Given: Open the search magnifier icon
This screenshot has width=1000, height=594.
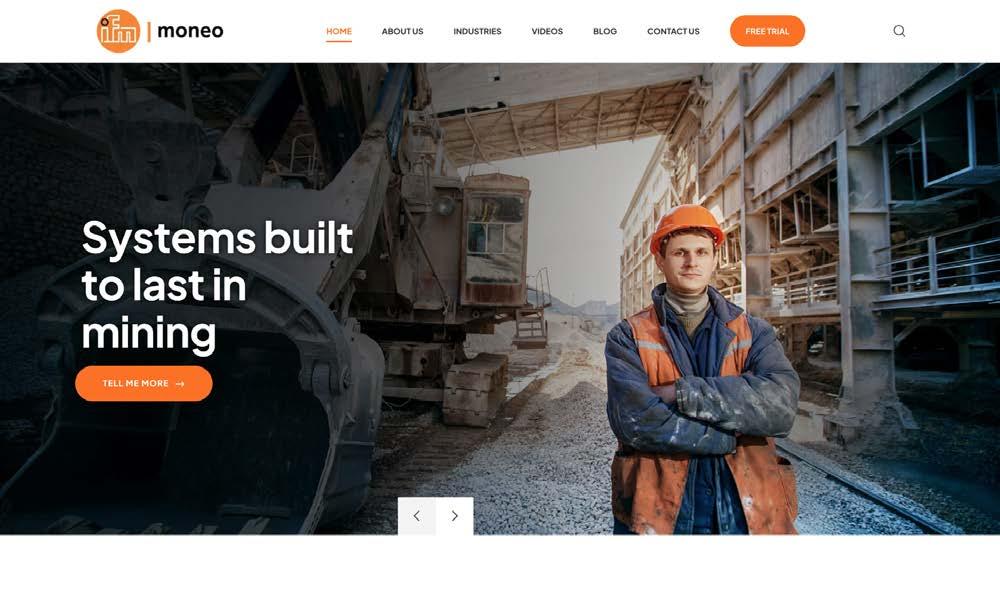Looking at the screenshot, I should coord(899,31).
